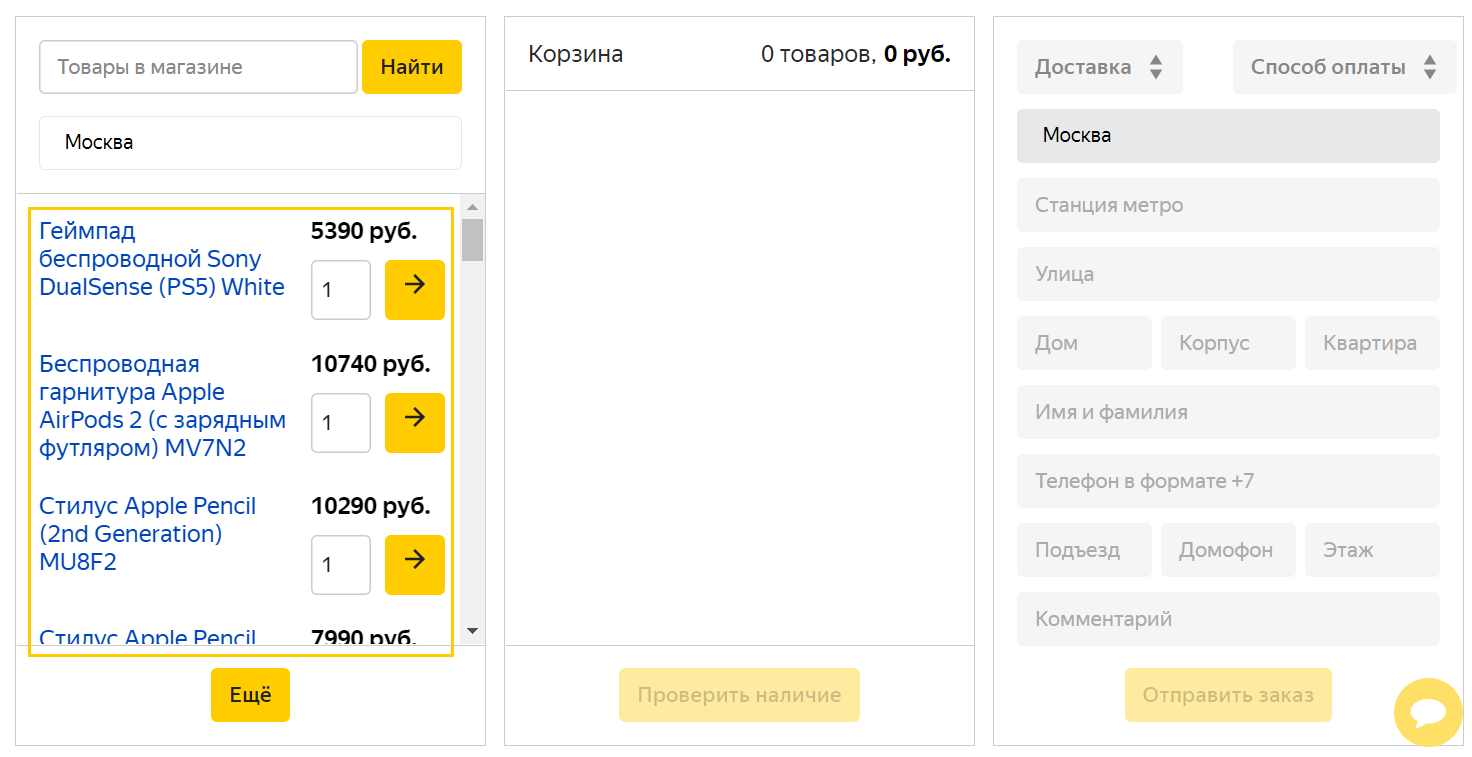
Task: Open the chat bubble widget
Action: [1428, 712]
